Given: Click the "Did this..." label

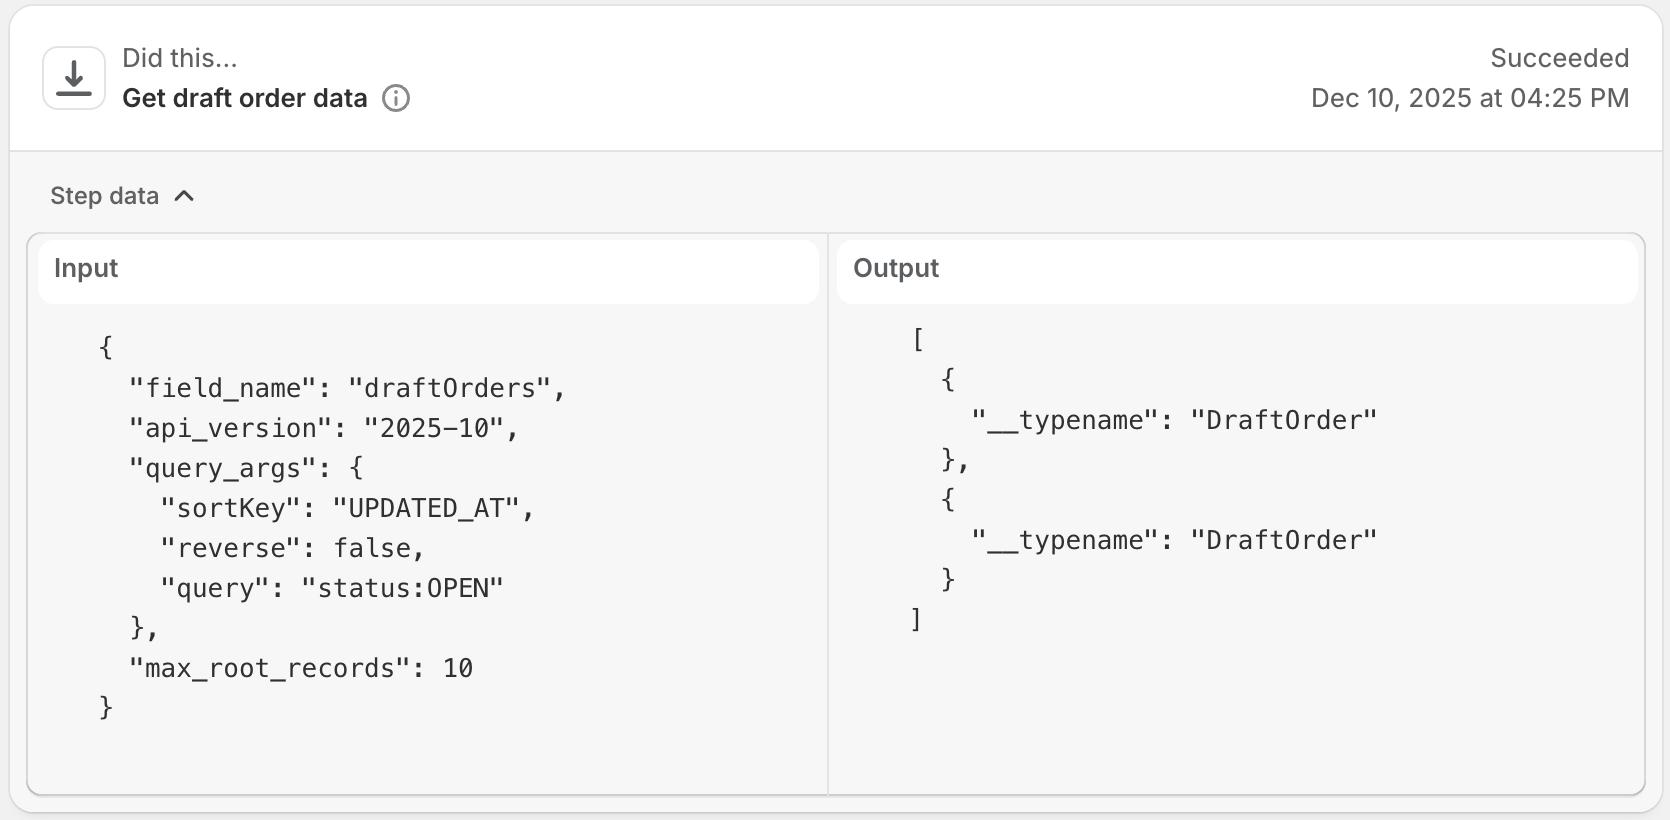Looking at the screenshot, I should coord(180,58).
